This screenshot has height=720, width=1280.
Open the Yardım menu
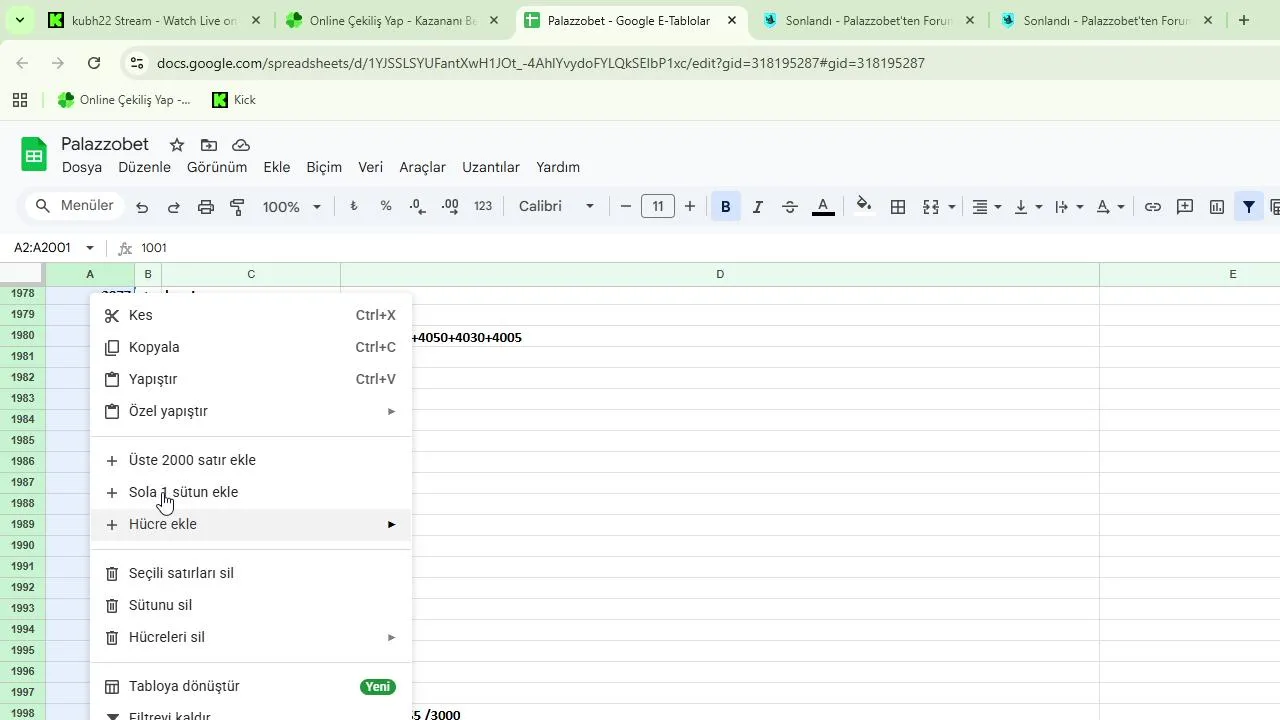(x=558, y=167)
